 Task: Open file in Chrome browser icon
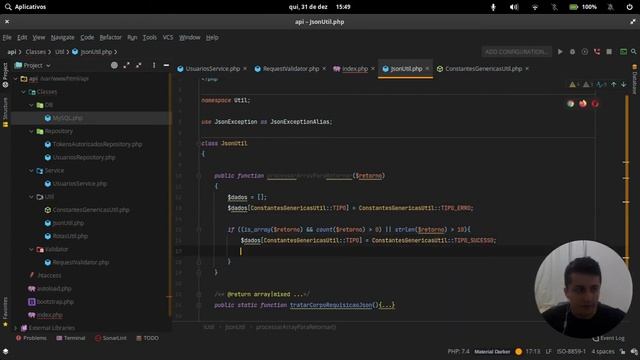point(571,104)
